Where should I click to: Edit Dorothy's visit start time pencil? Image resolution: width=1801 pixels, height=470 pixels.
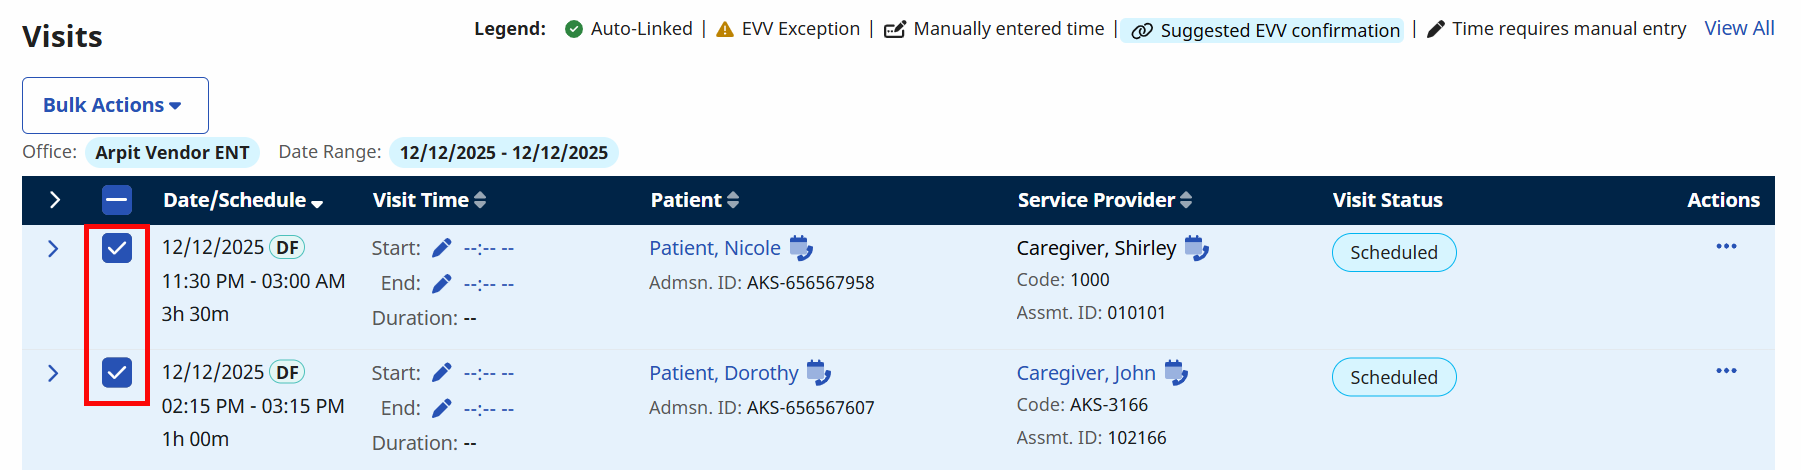coord(442,373)
